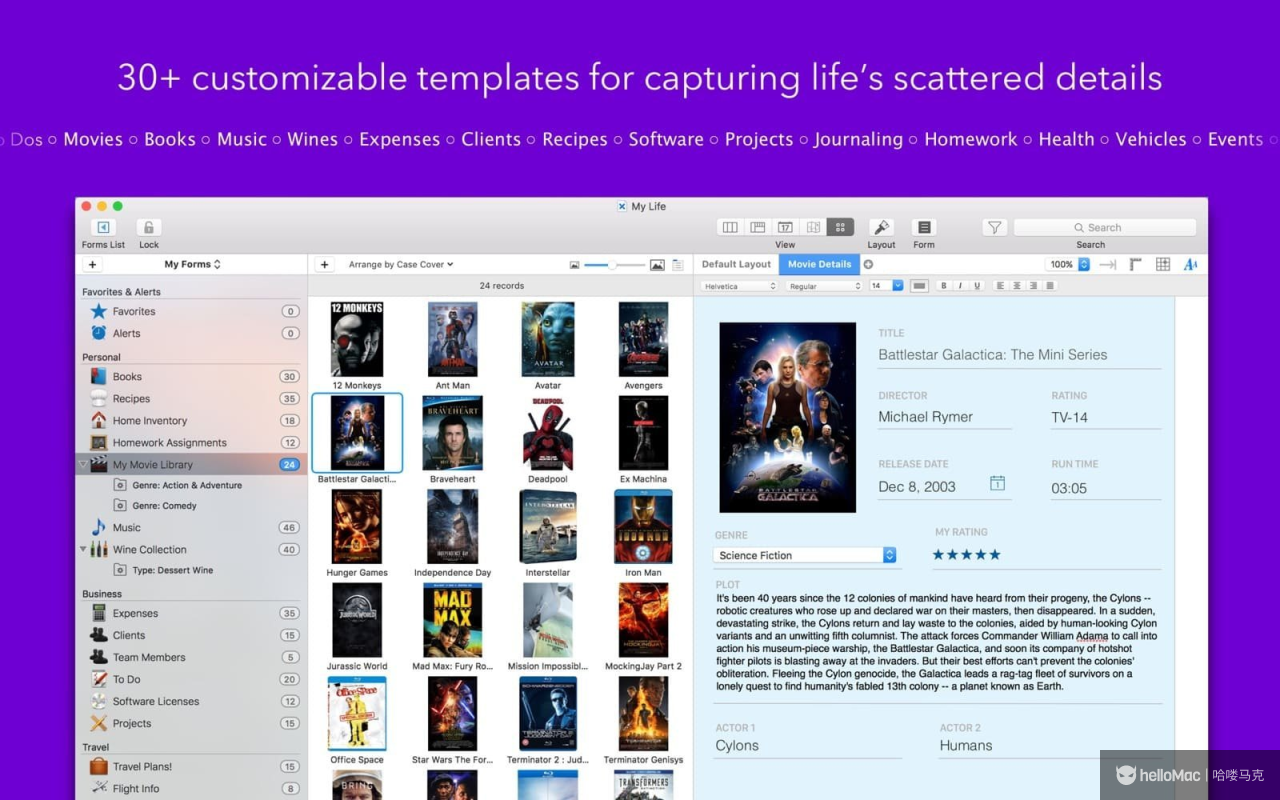Screen dimensions: 1280x800
Task: Open the Helvetica font dropdown
Action: pos(740,286)
